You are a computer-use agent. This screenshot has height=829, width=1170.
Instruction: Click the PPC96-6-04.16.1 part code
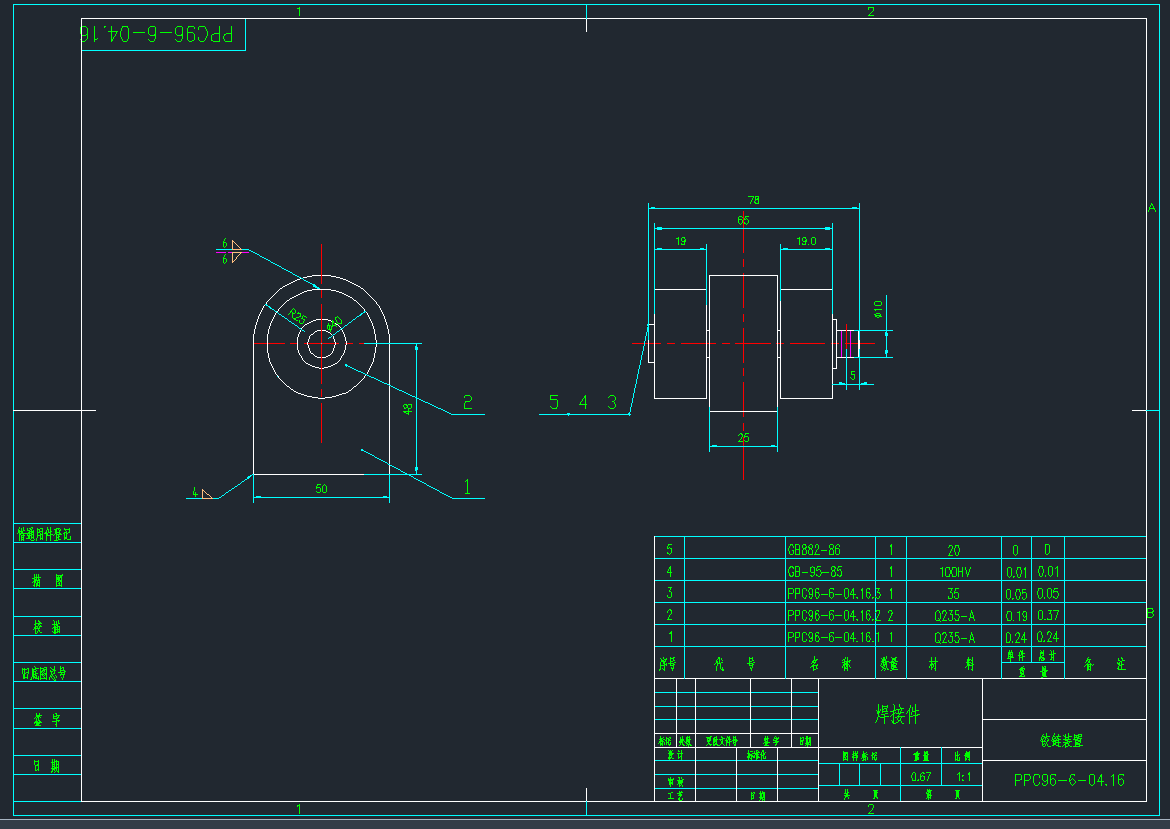click(x=834, y=637)
